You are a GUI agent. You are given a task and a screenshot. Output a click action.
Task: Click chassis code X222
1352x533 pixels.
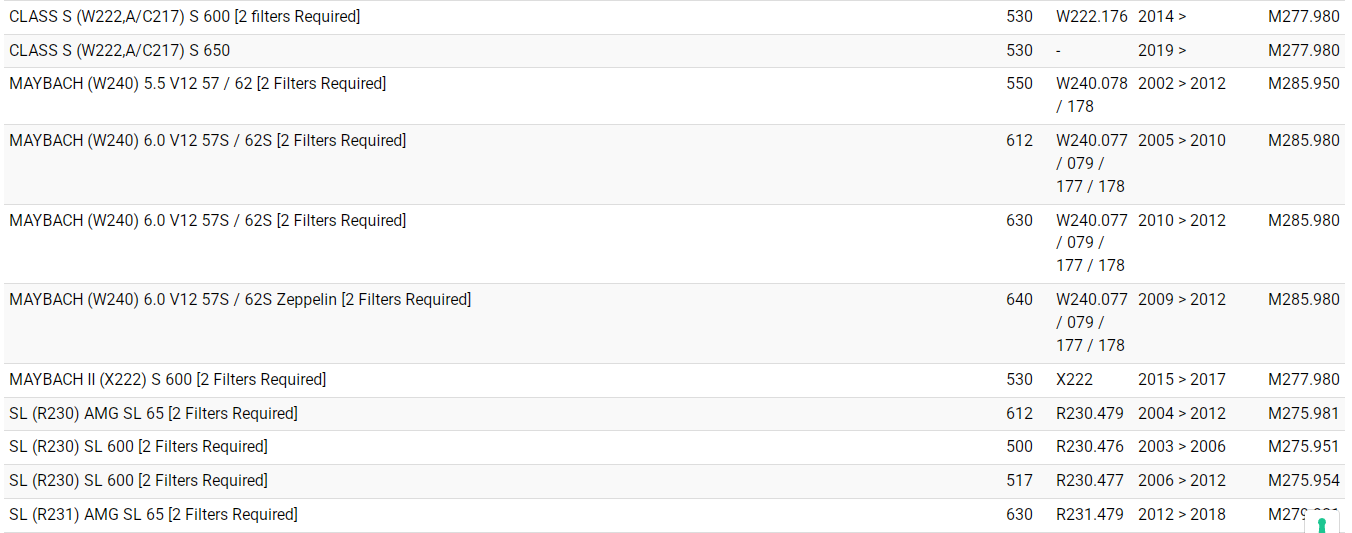(x=1074, y=380)
